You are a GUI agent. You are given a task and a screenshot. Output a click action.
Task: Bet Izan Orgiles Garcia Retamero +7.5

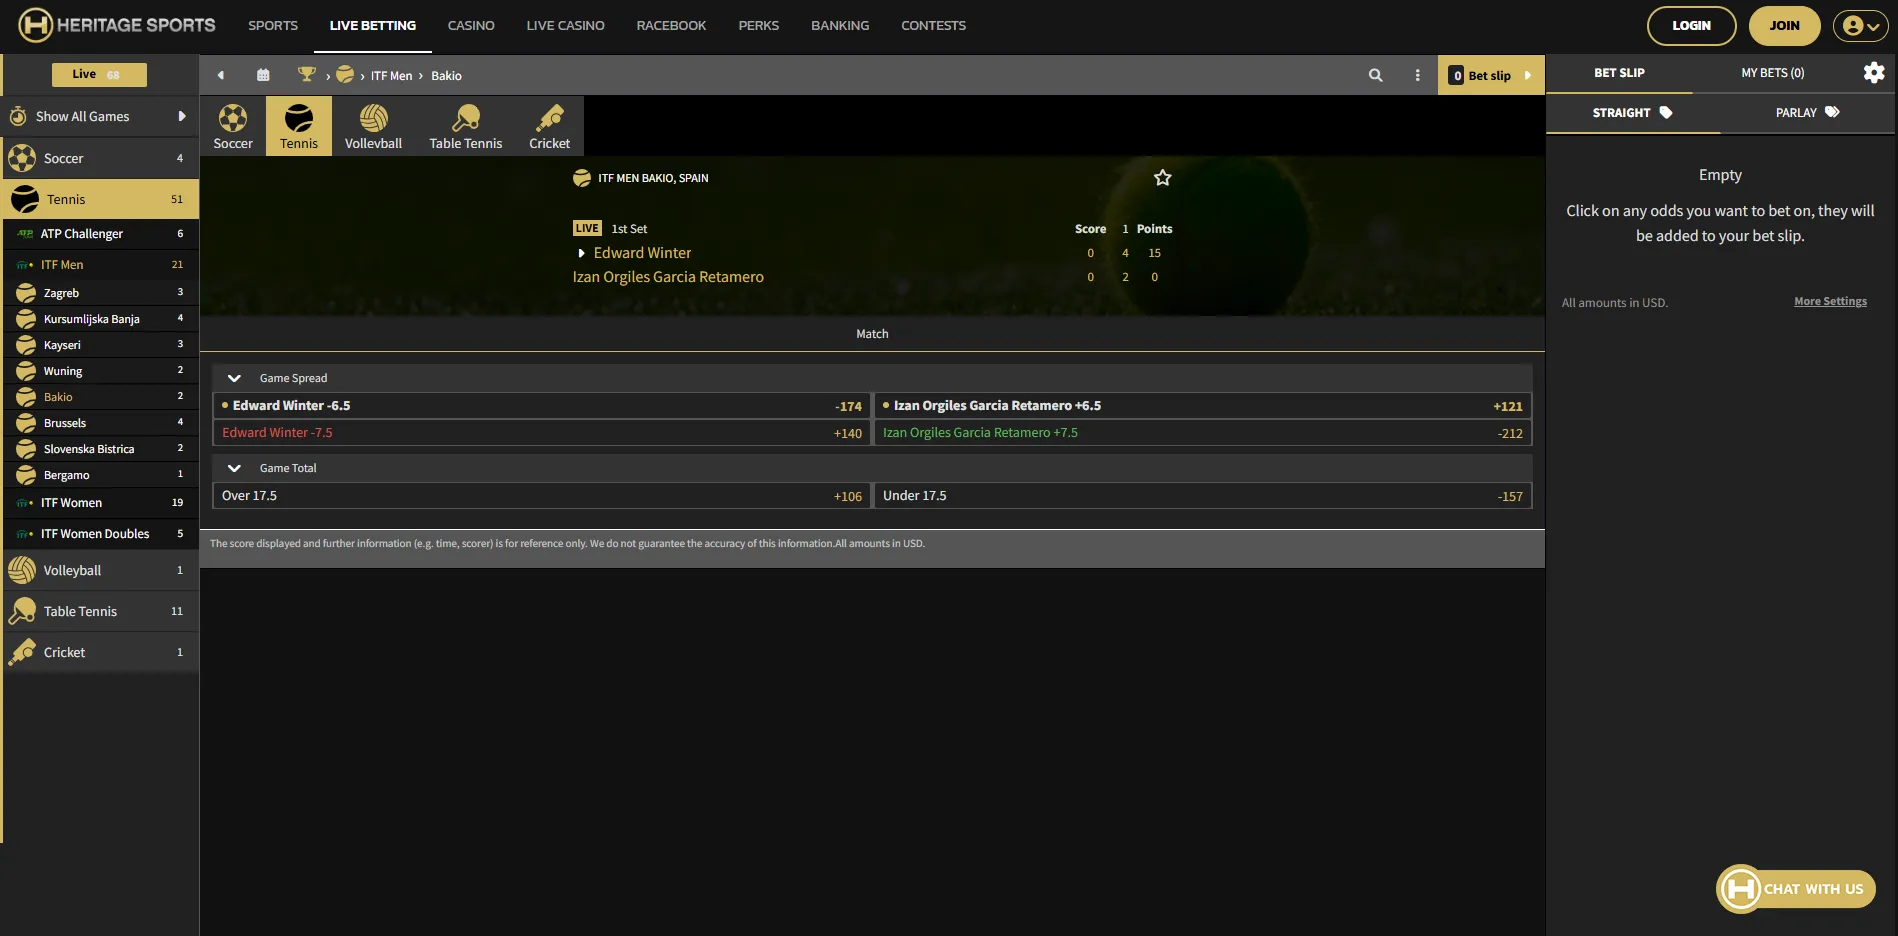[1203, 433]
